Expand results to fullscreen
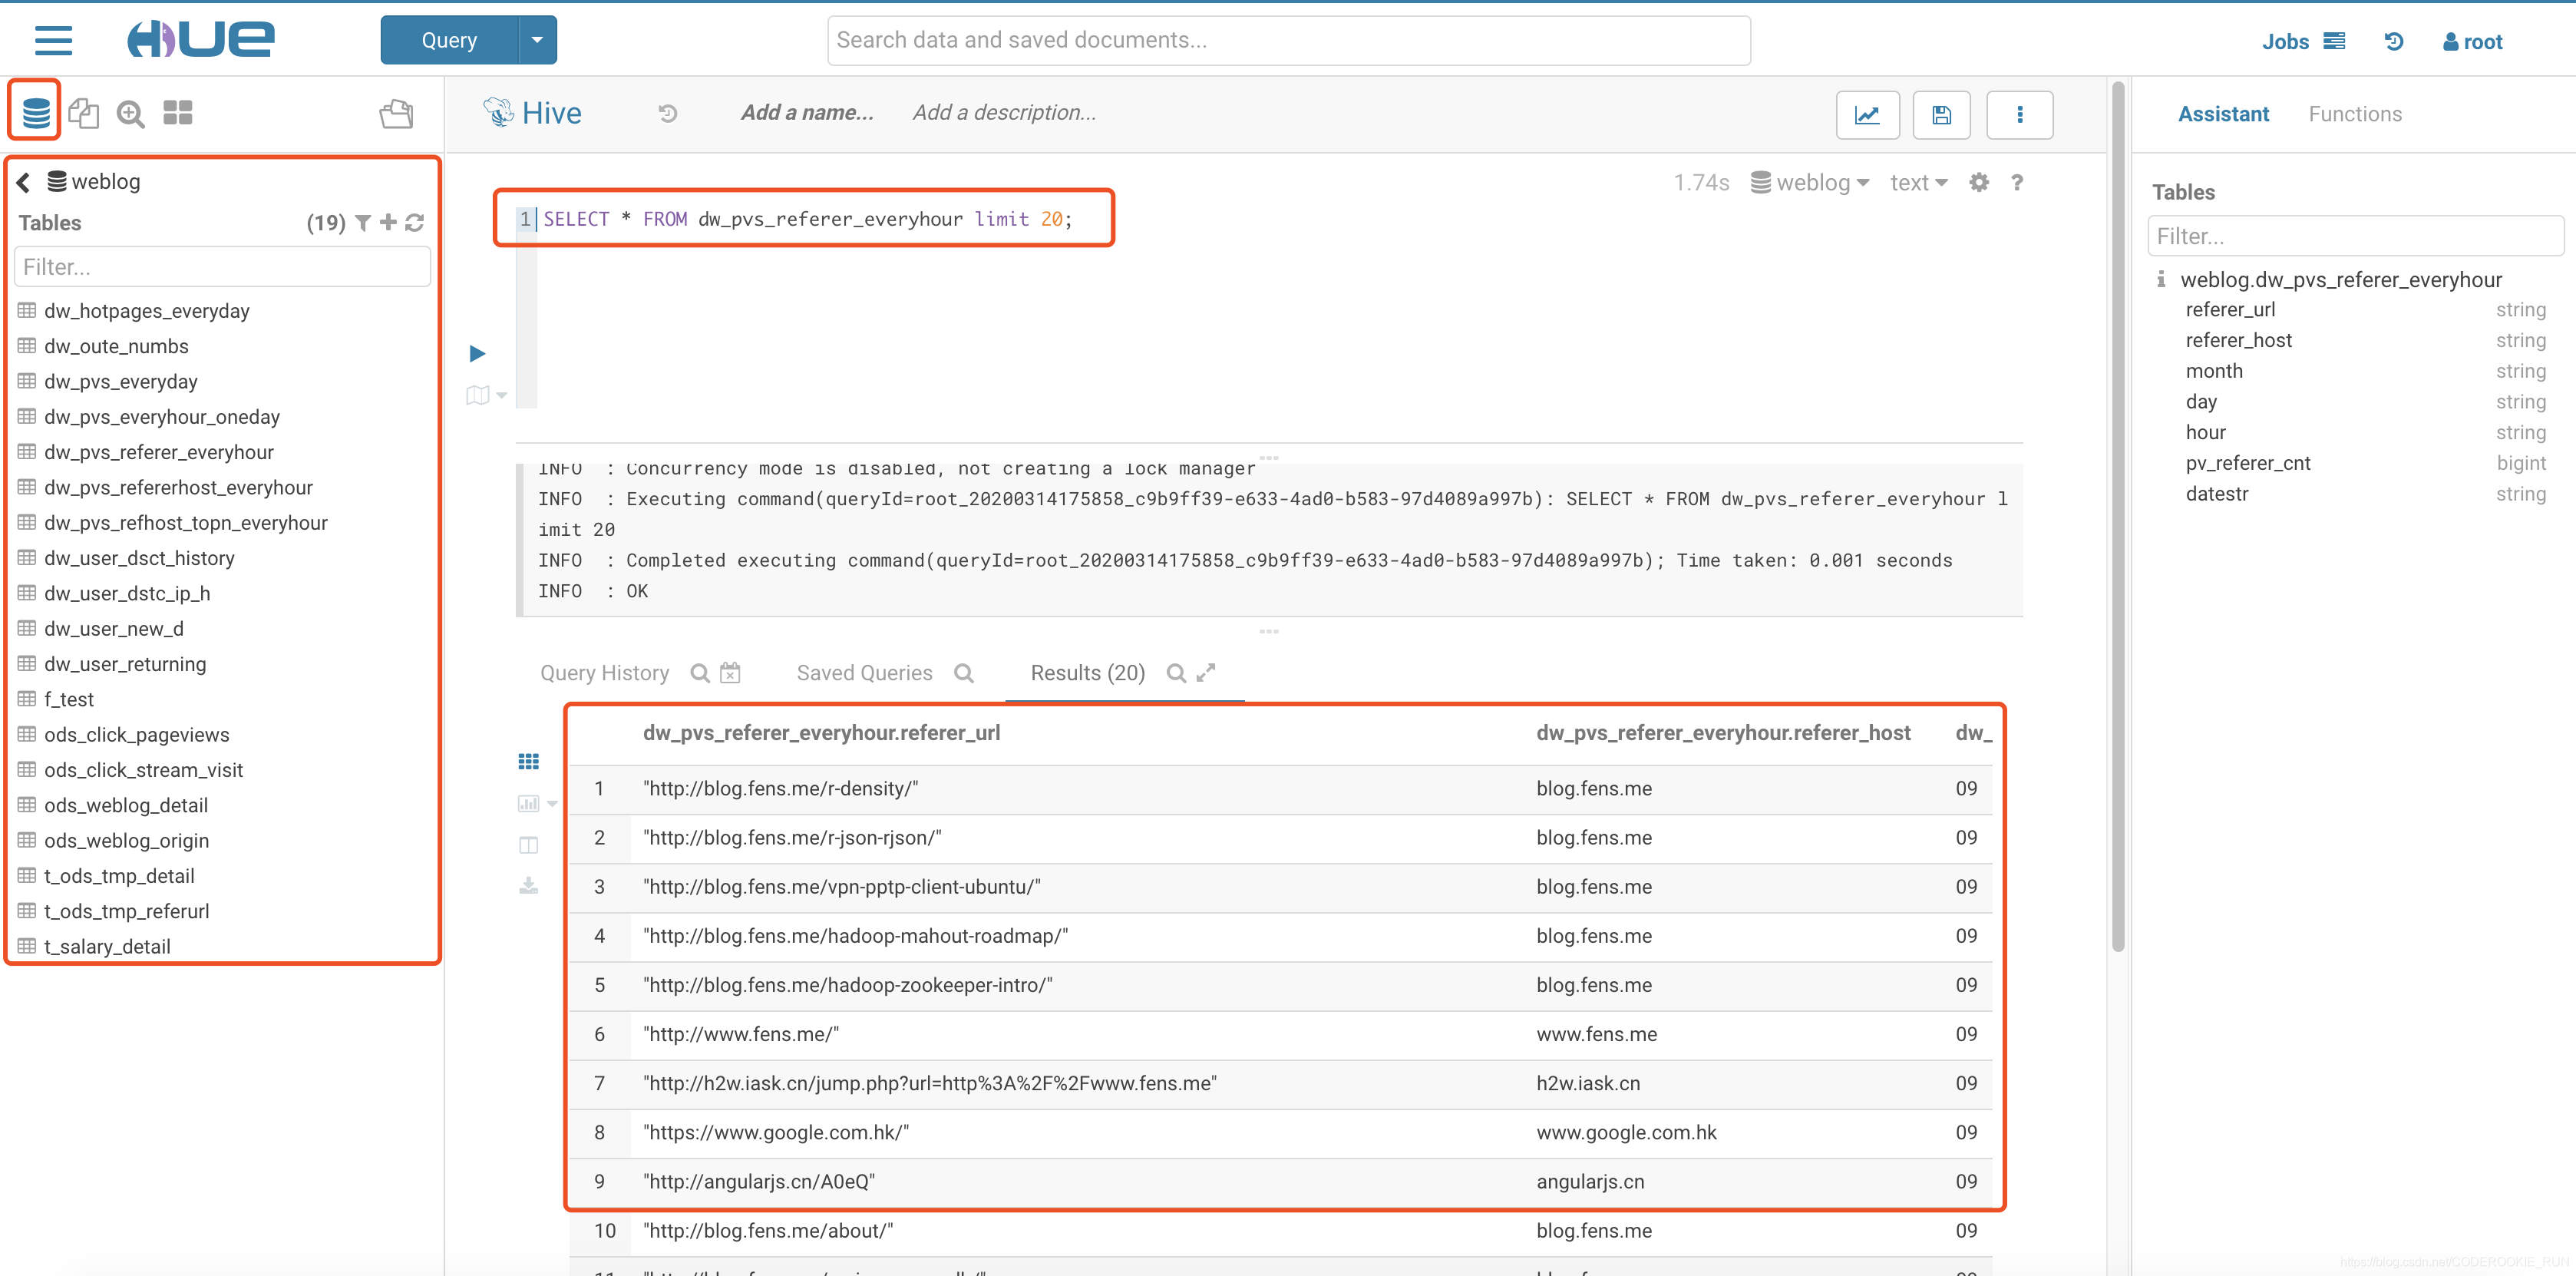The width and height of the screenshot is (2576, 1276). pyautogui.click(x=1206, y=673)
